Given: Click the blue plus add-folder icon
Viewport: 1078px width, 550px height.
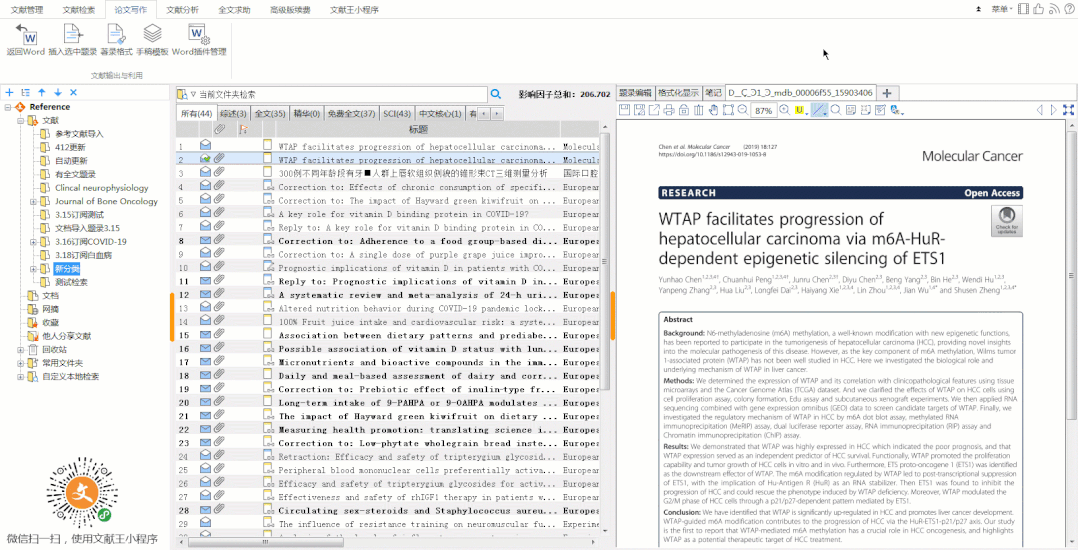Looking at the screenshot, I should click(9, 92).
